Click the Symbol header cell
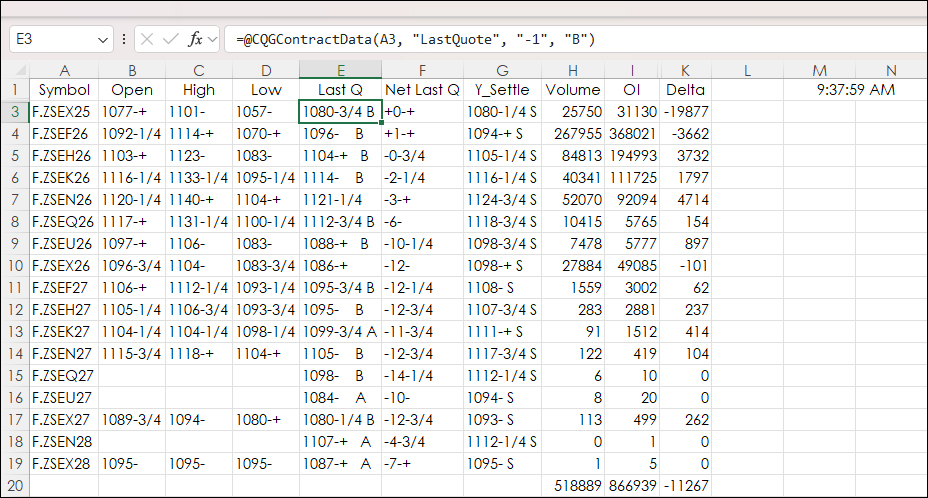 tap(64, 90)
